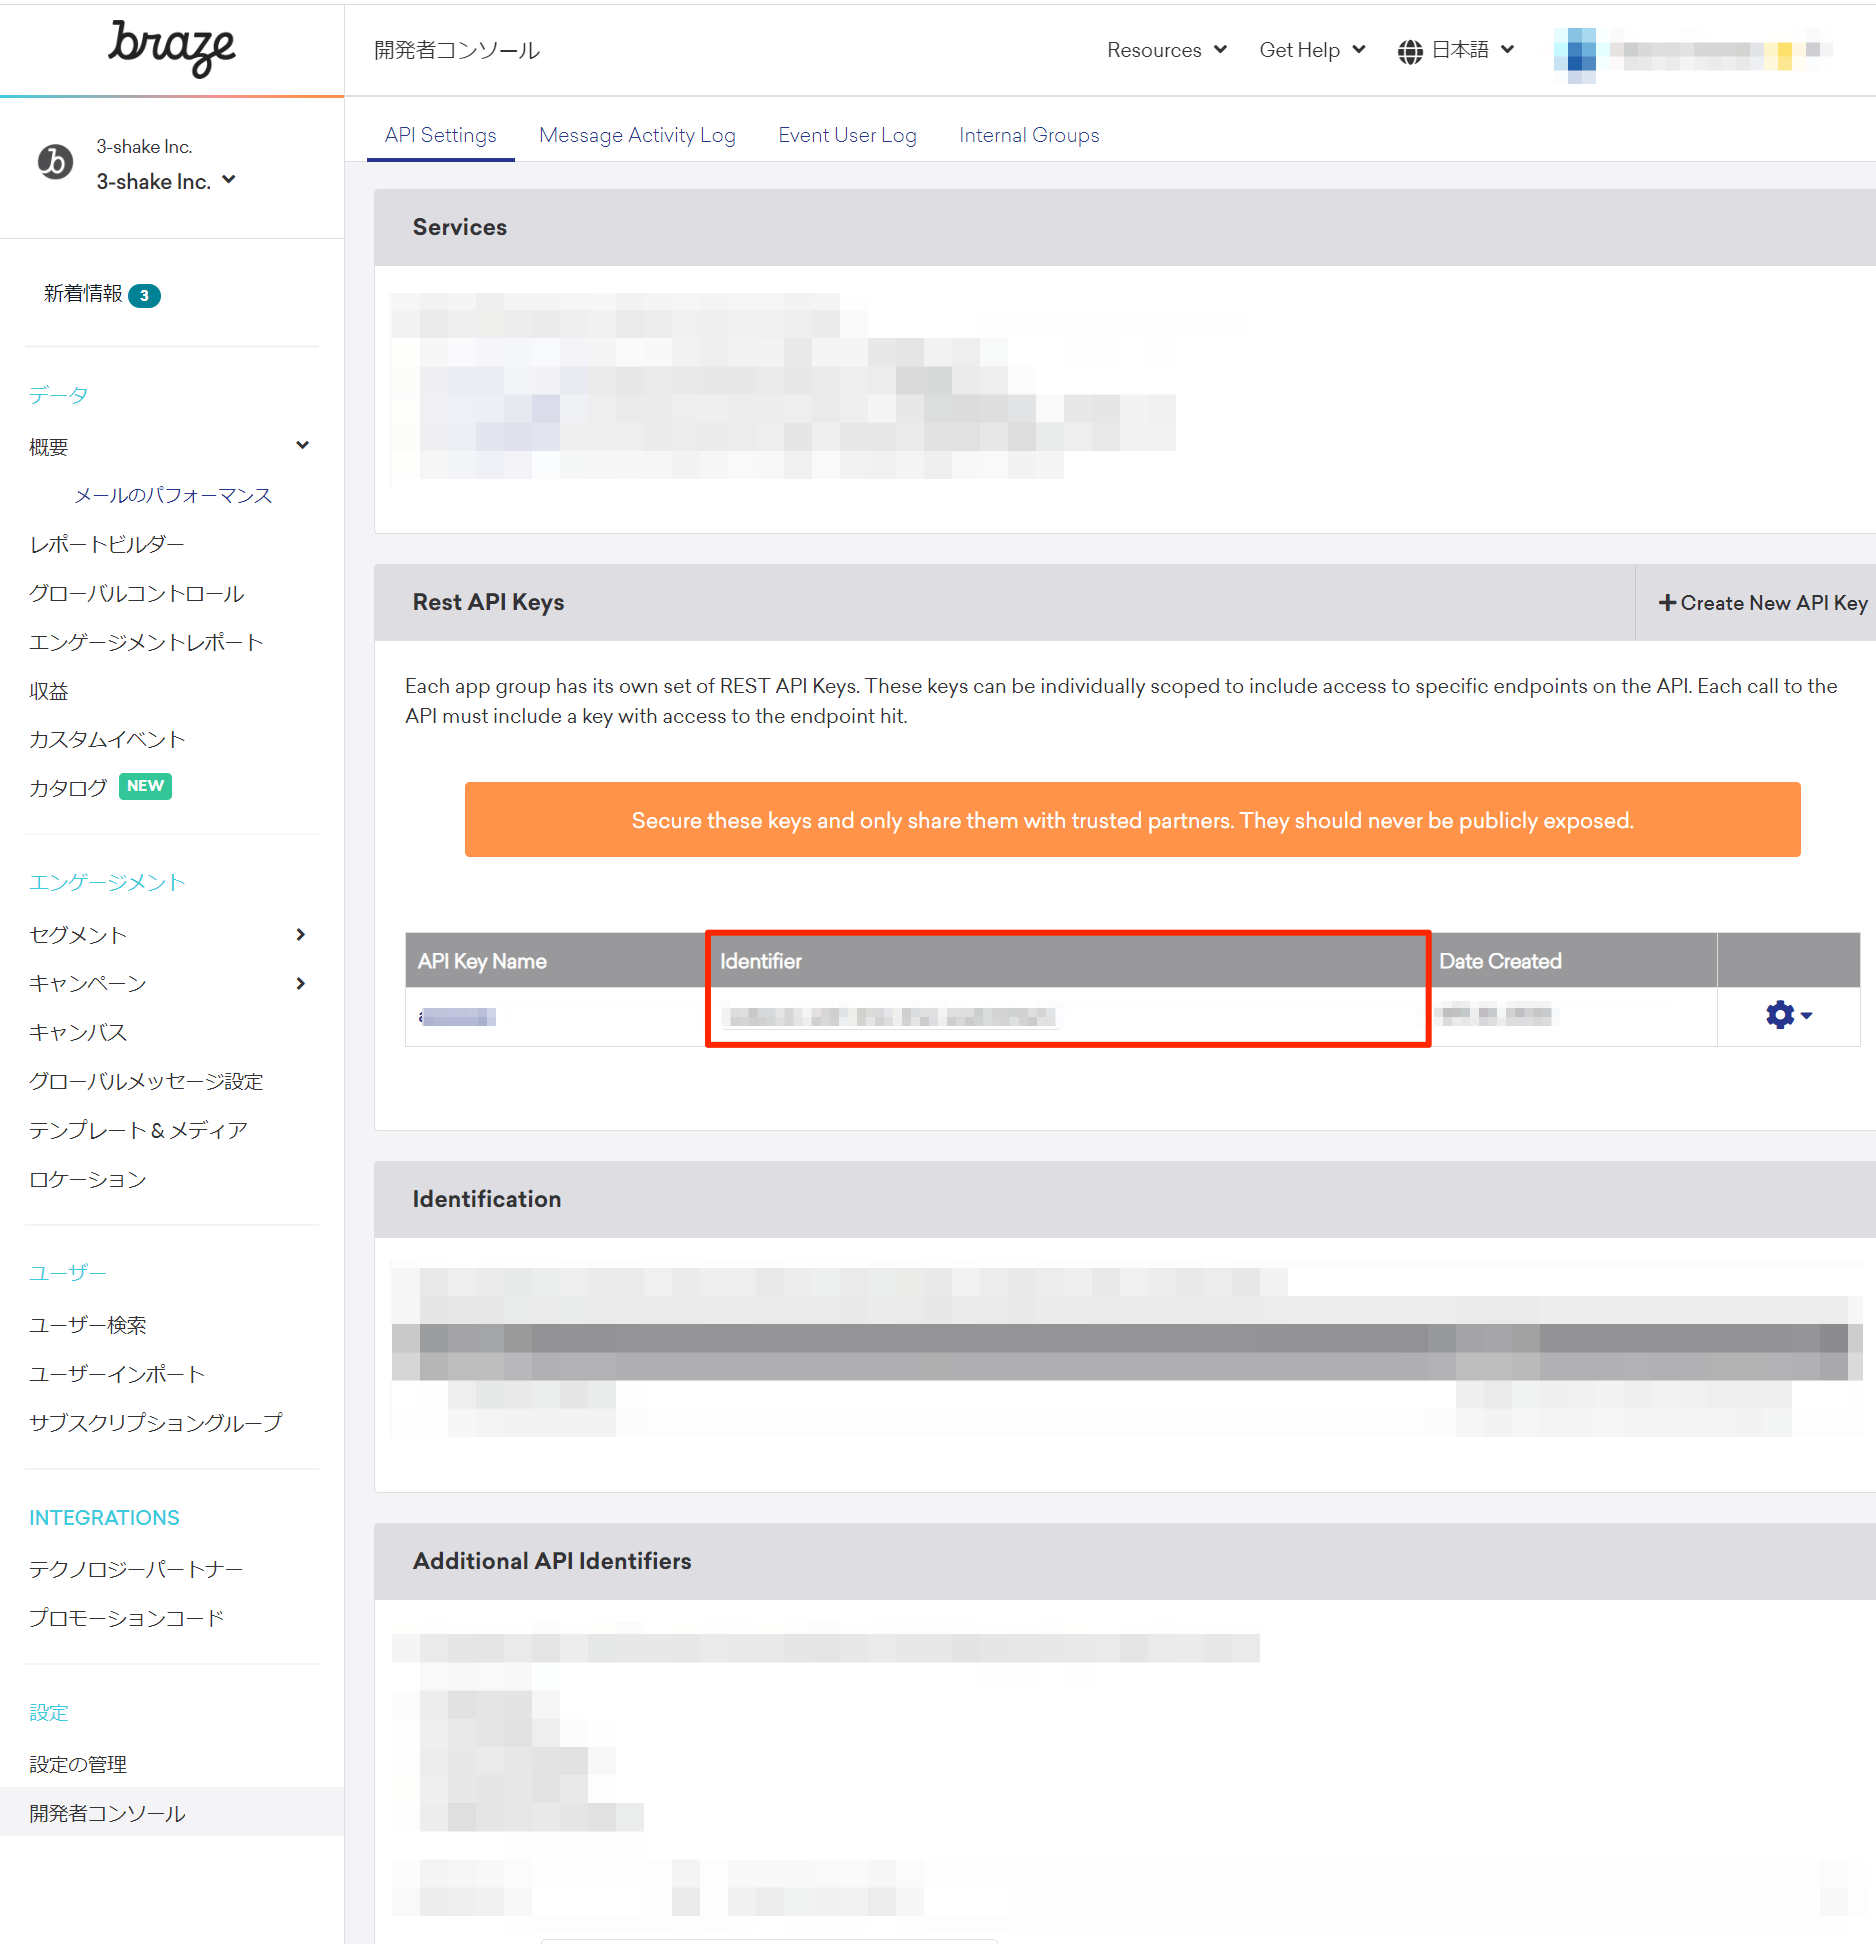Select 開発者コンソール in sidebar
This screenshot has width=1876, height=1944.
pos(172,1812)
